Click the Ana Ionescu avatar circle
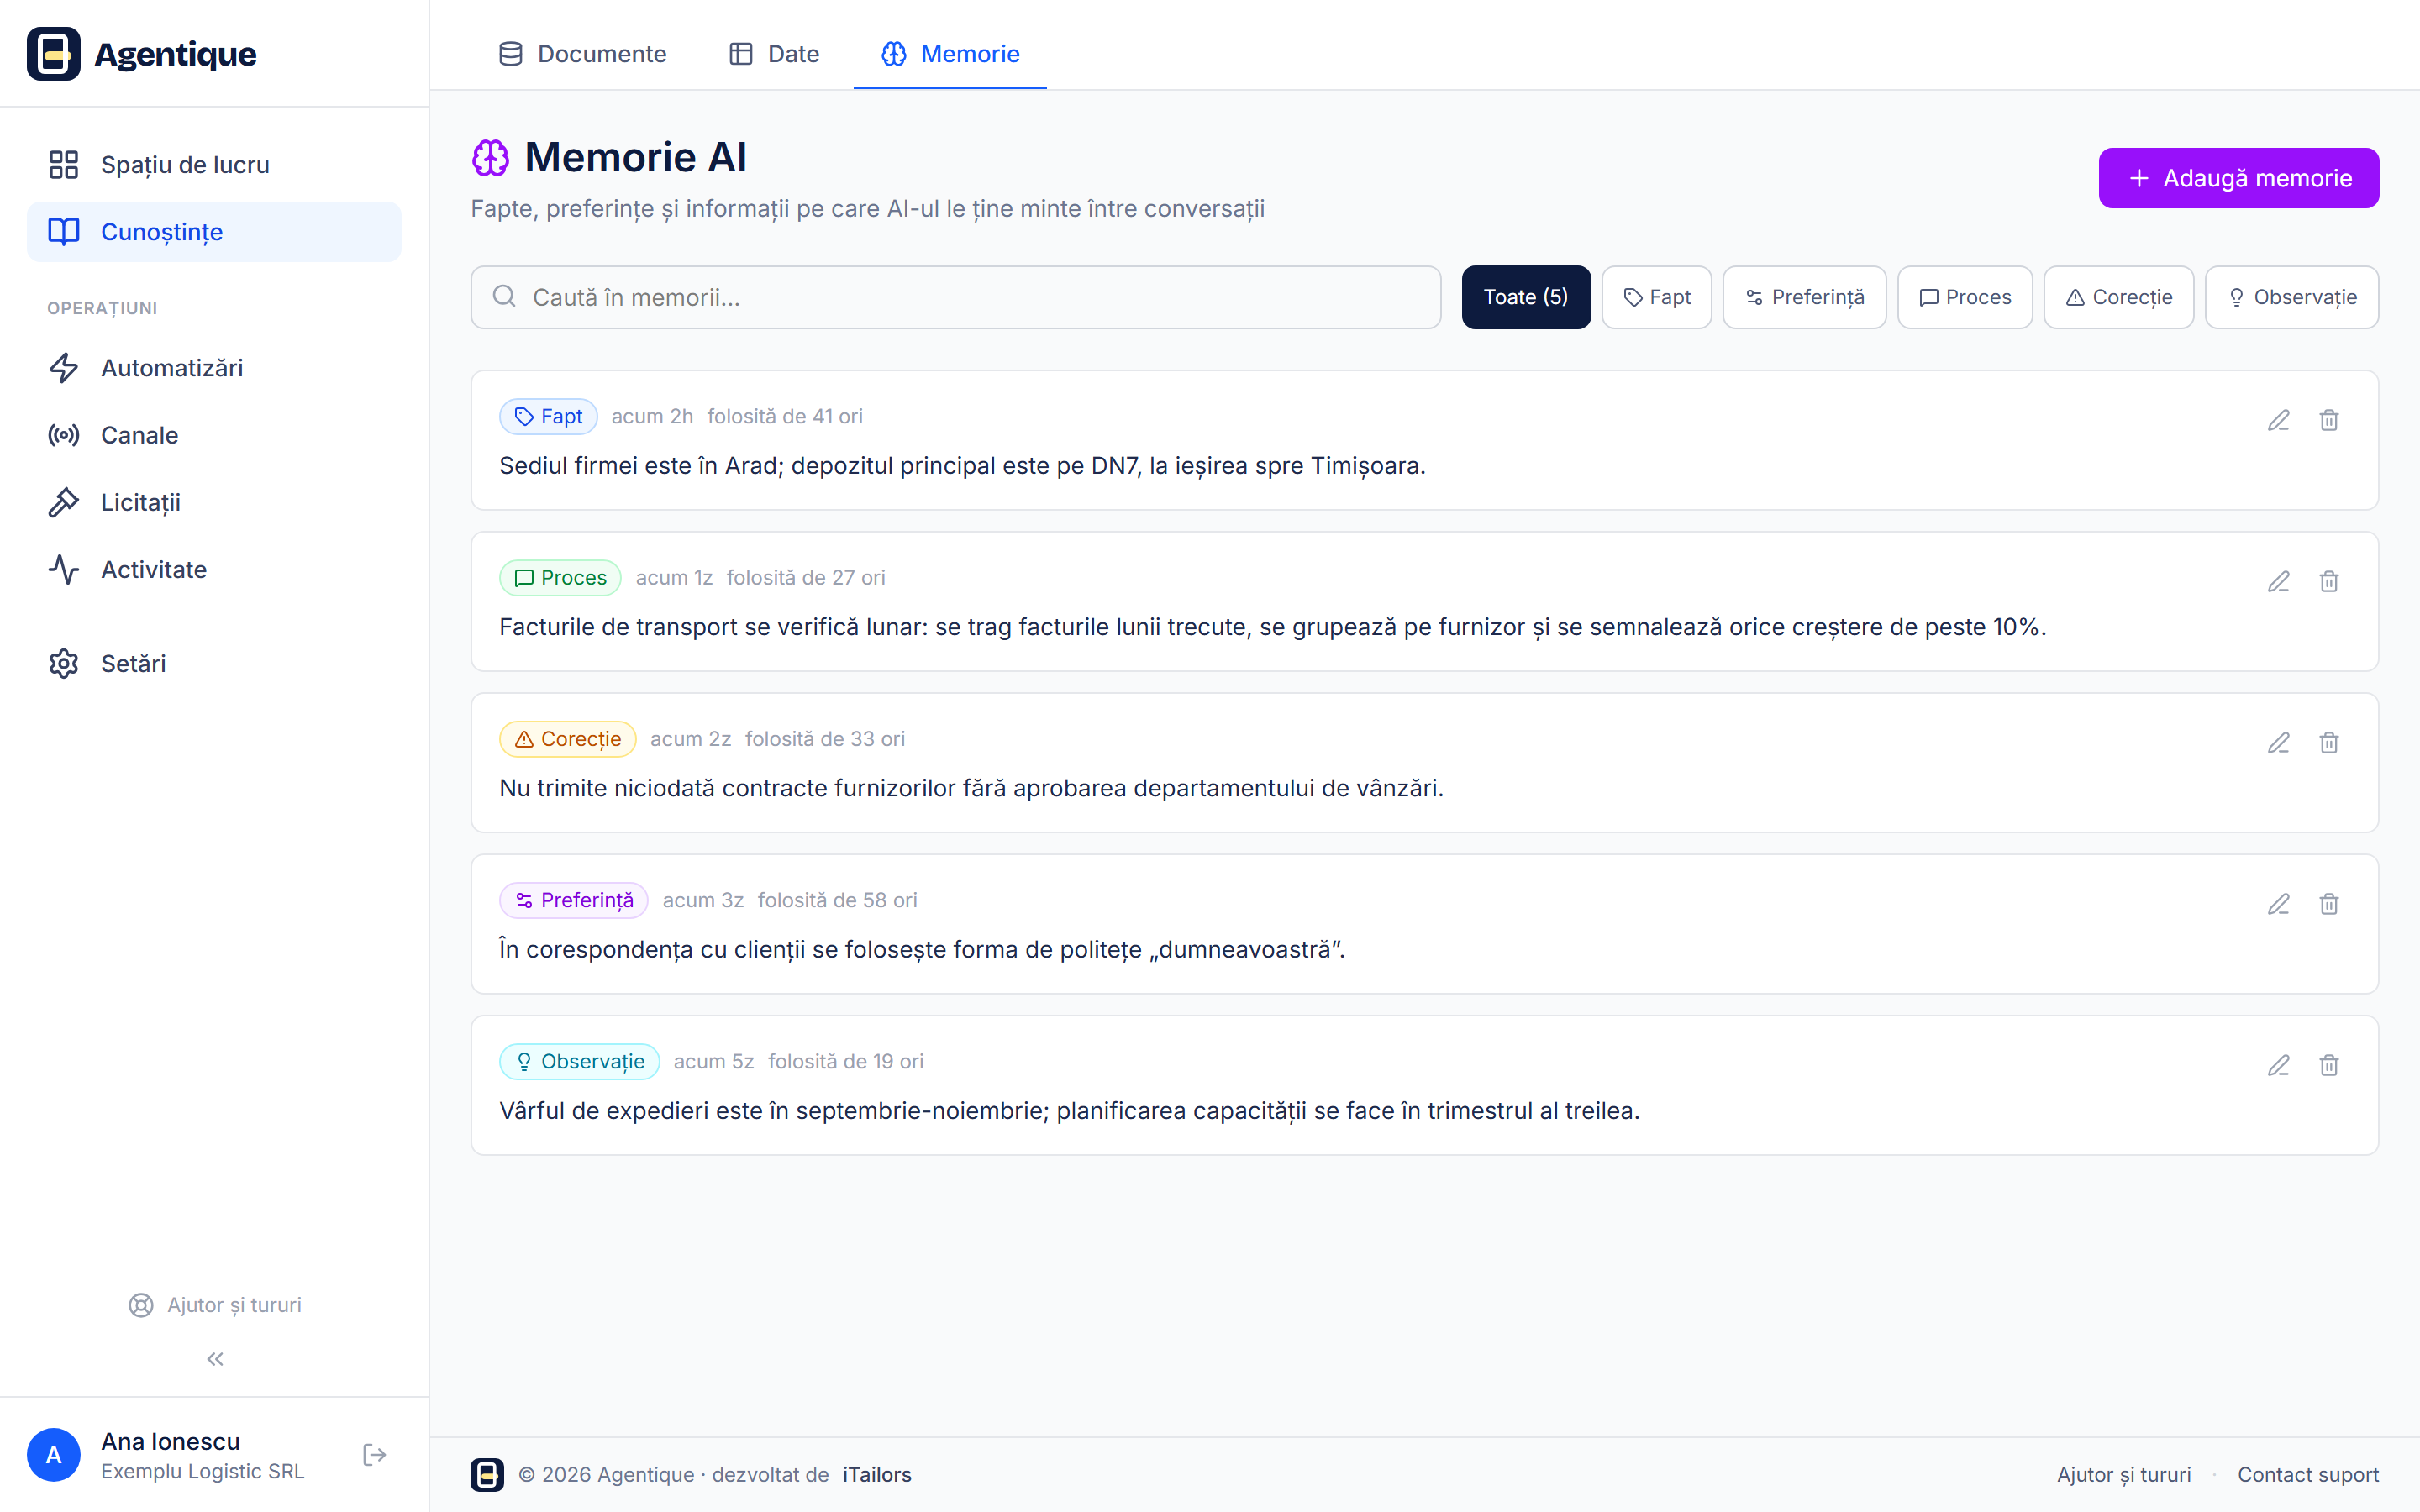Screen dimensions: 2420x1512 (x=54, y=1455)
